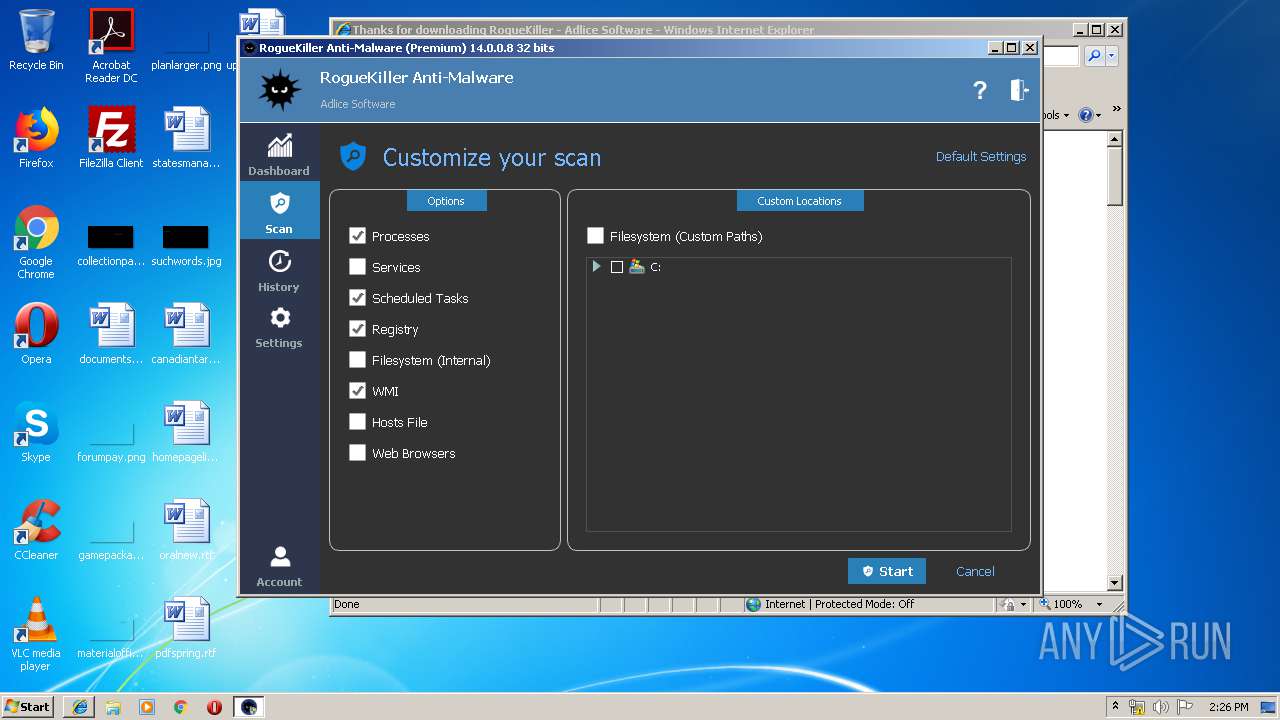Launch Skype from the desktop
The image size is (1280, 720).
[x=36, y=432]
